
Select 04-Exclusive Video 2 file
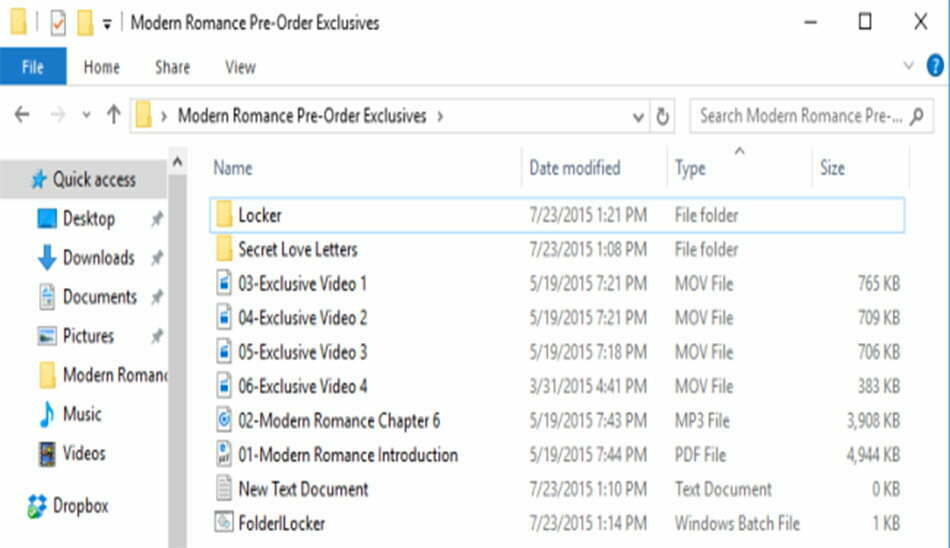point(557,318)
